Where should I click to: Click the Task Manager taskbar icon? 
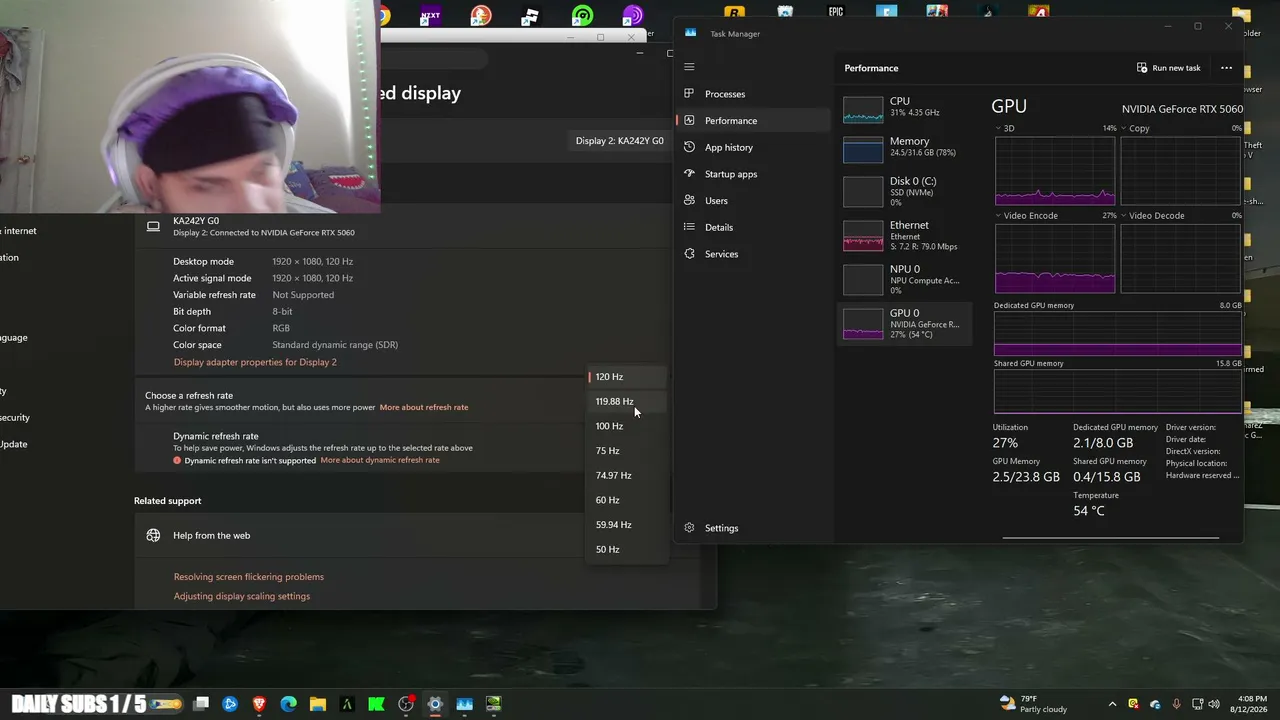464,704
